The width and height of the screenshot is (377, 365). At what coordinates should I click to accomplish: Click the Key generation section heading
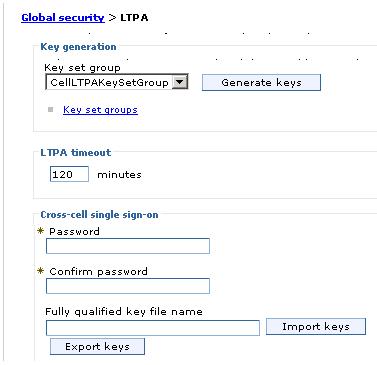pyautogui.click(x=78, y=47)
